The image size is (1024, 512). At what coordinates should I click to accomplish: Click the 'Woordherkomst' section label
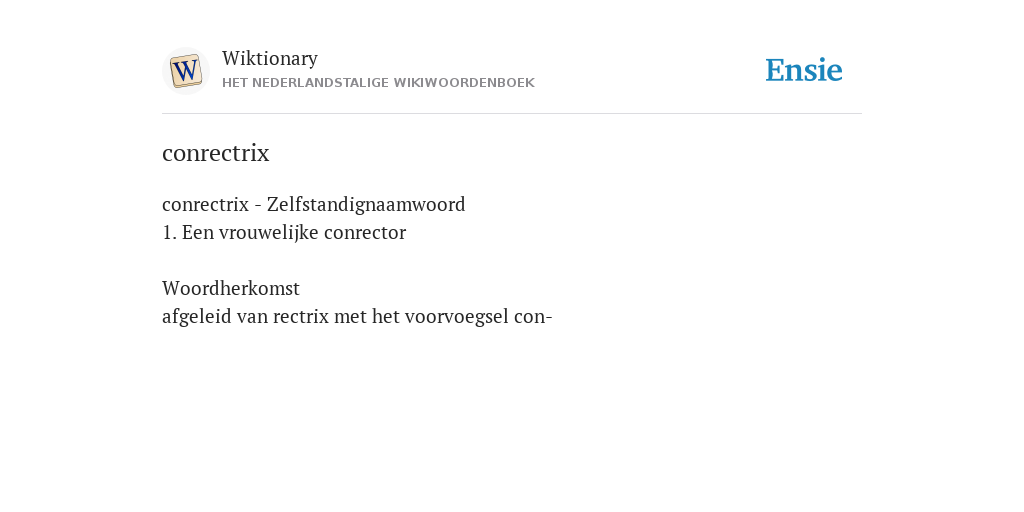point(231,288)
